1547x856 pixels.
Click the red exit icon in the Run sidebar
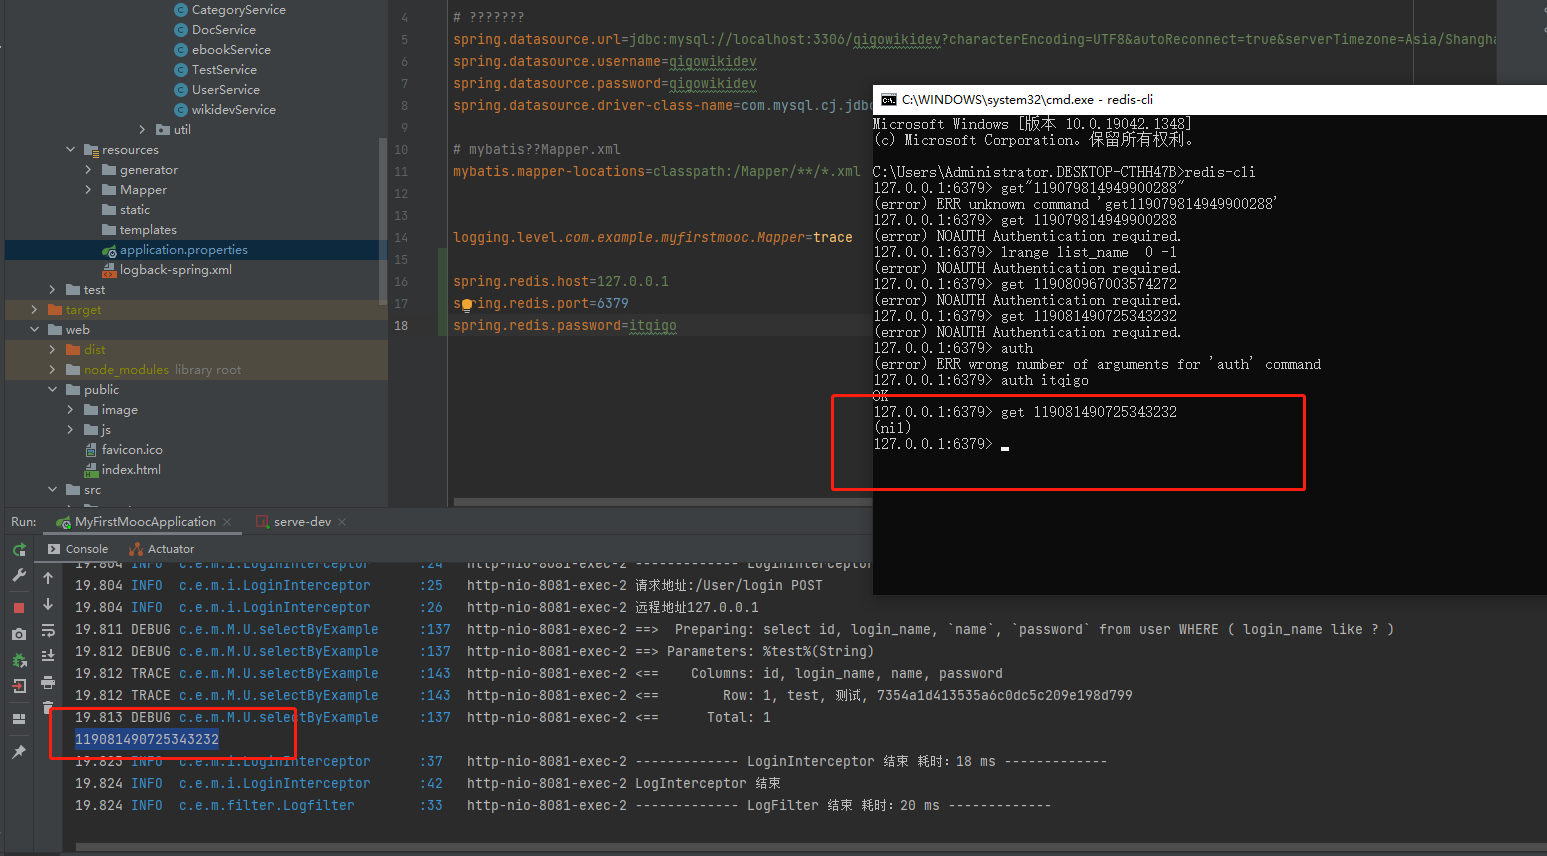pos(19,686)
